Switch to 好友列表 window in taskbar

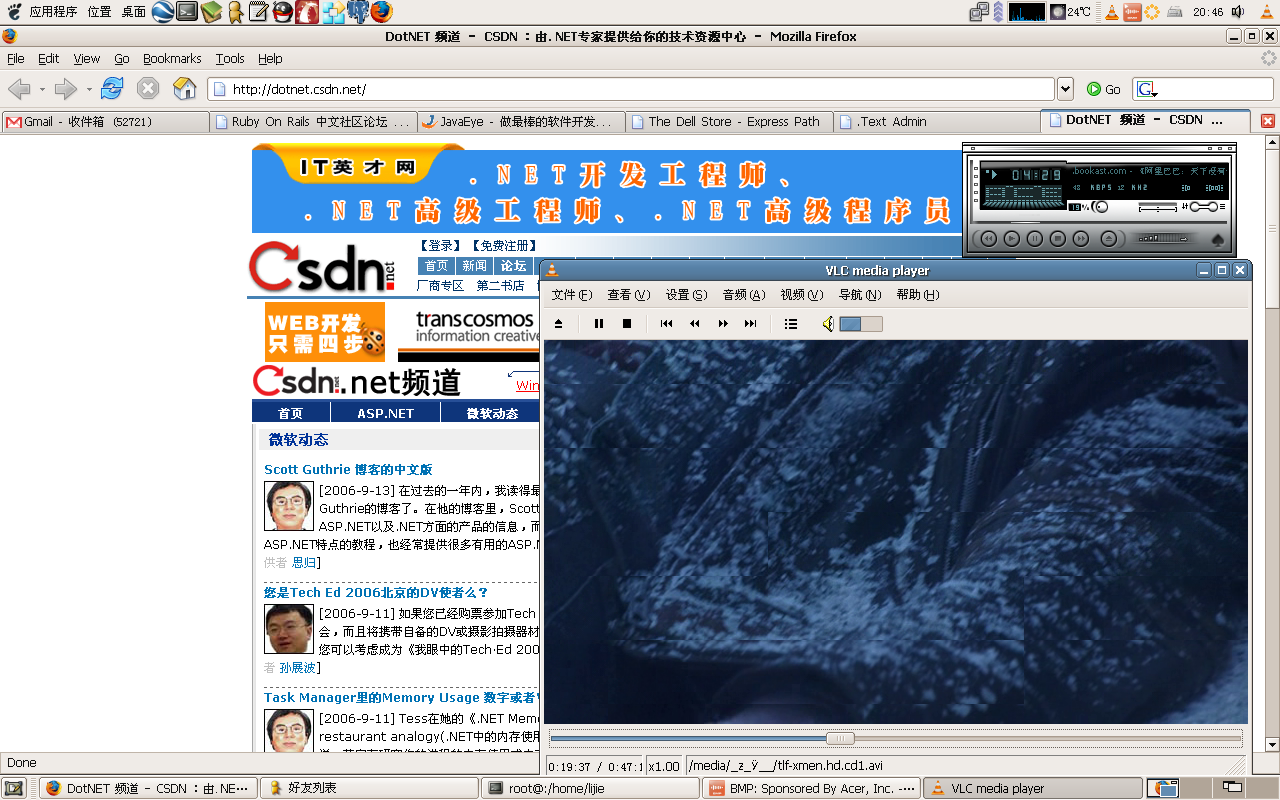(370, 788)
